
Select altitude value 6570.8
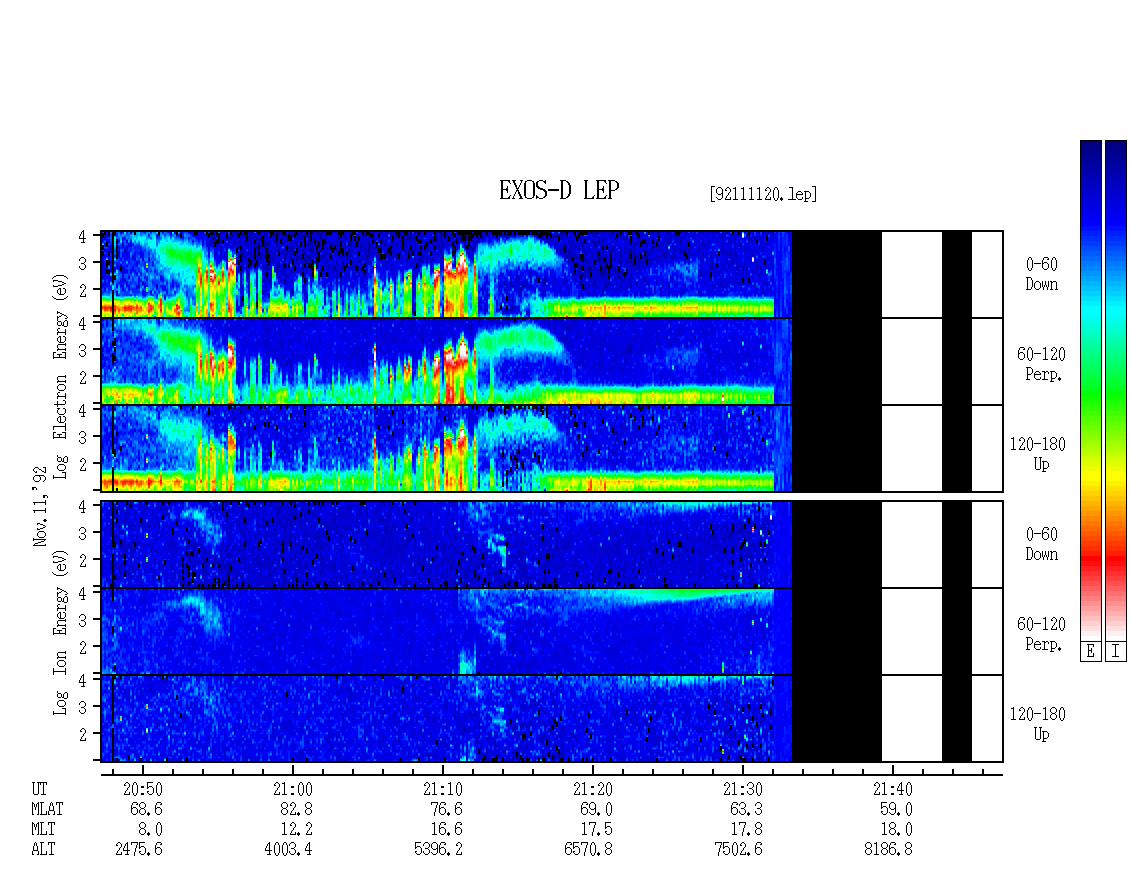[588, 850]
